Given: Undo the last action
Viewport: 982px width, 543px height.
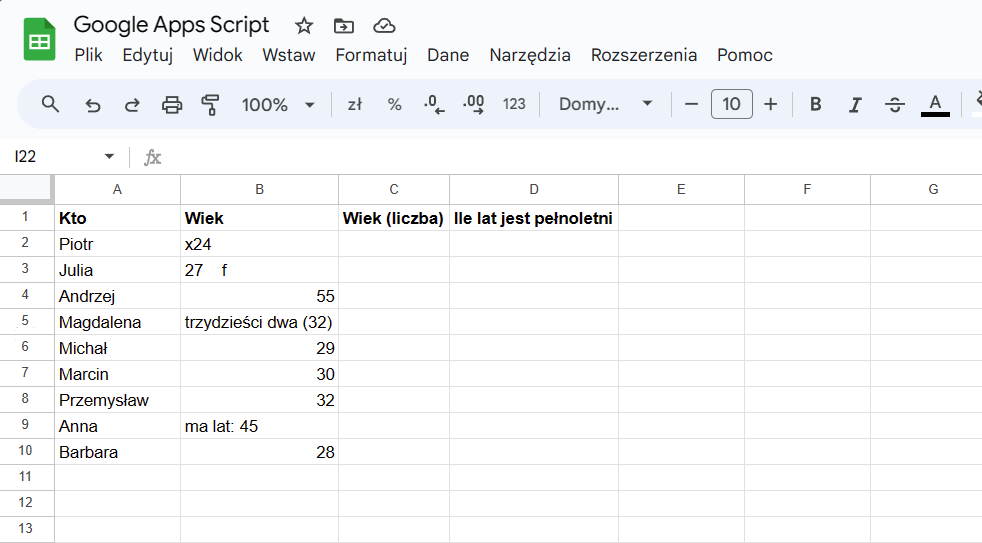Looking at the screenshot, I should pos(93,105).
